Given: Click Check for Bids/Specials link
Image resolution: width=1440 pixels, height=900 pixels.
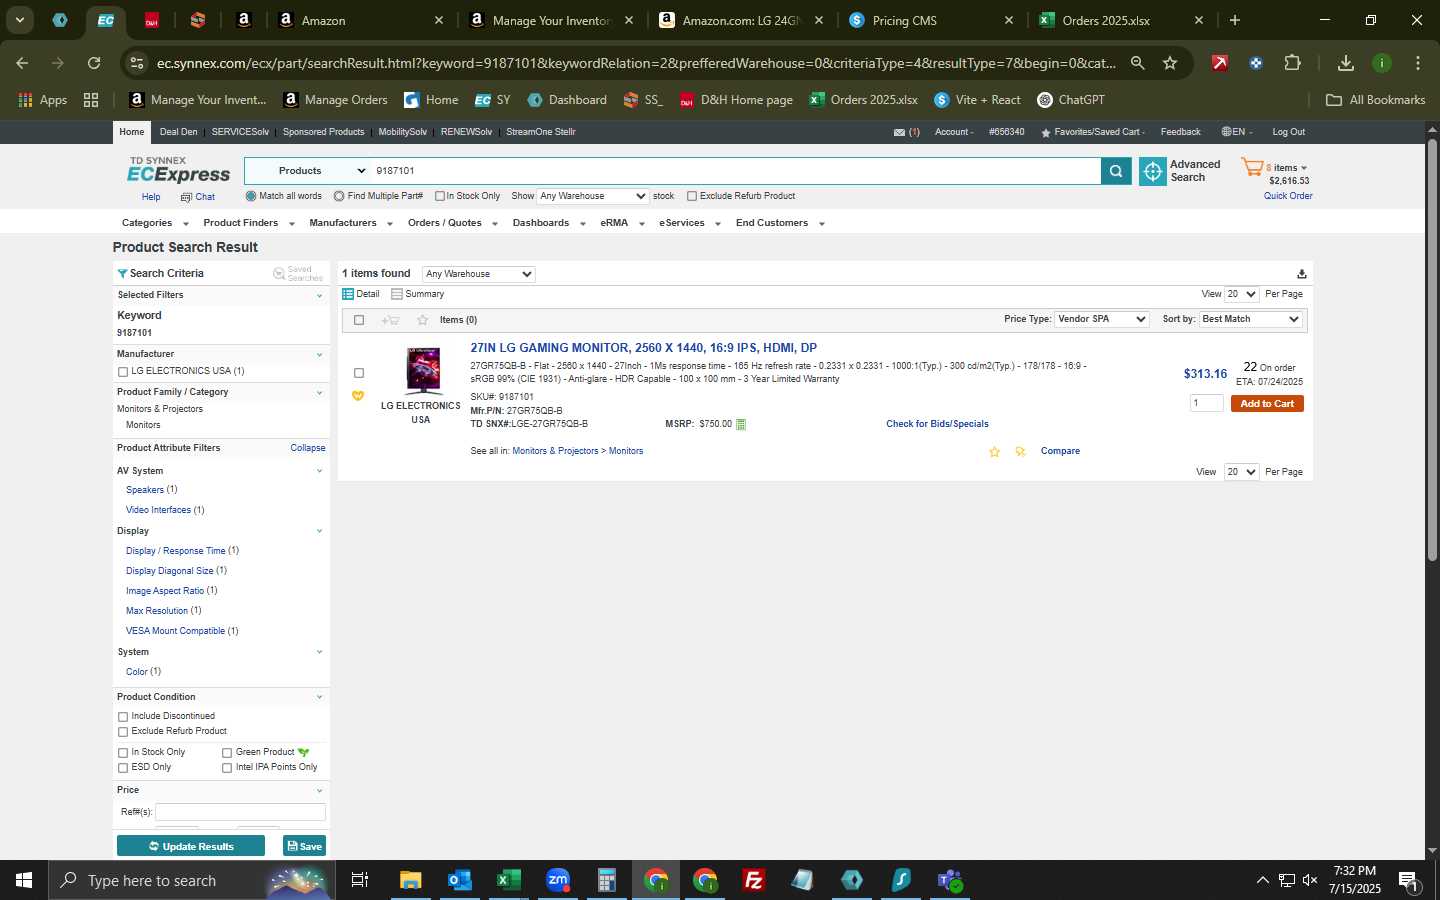Looking at the screenshot, I should point(937,424).
